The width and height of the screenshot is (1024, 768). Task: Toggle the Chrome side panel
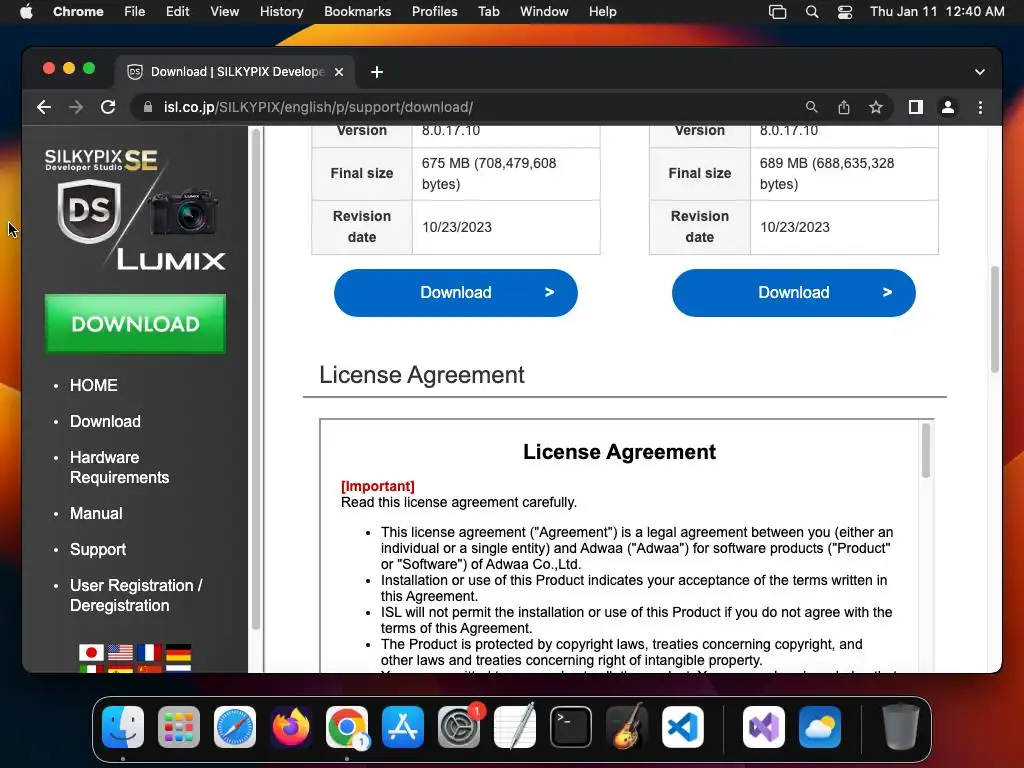[x=916, y=107]
